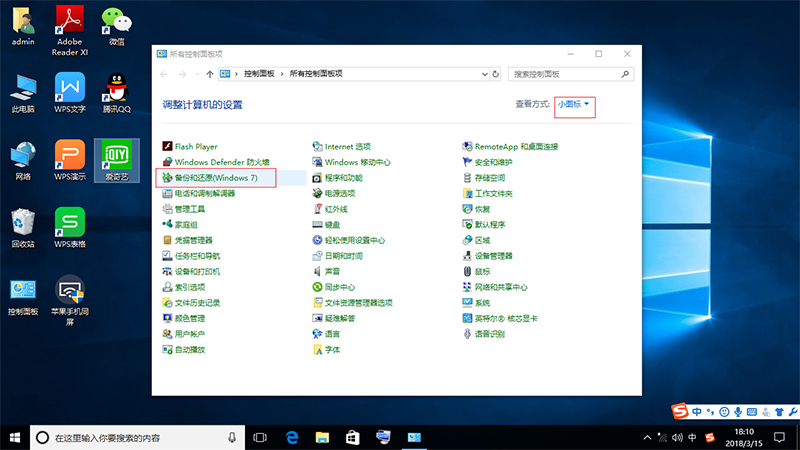The width and height of the screenshot is (800, 450).
Task: Click 所有控制面板项 breadcrumb segment
Action: [316, 74]
